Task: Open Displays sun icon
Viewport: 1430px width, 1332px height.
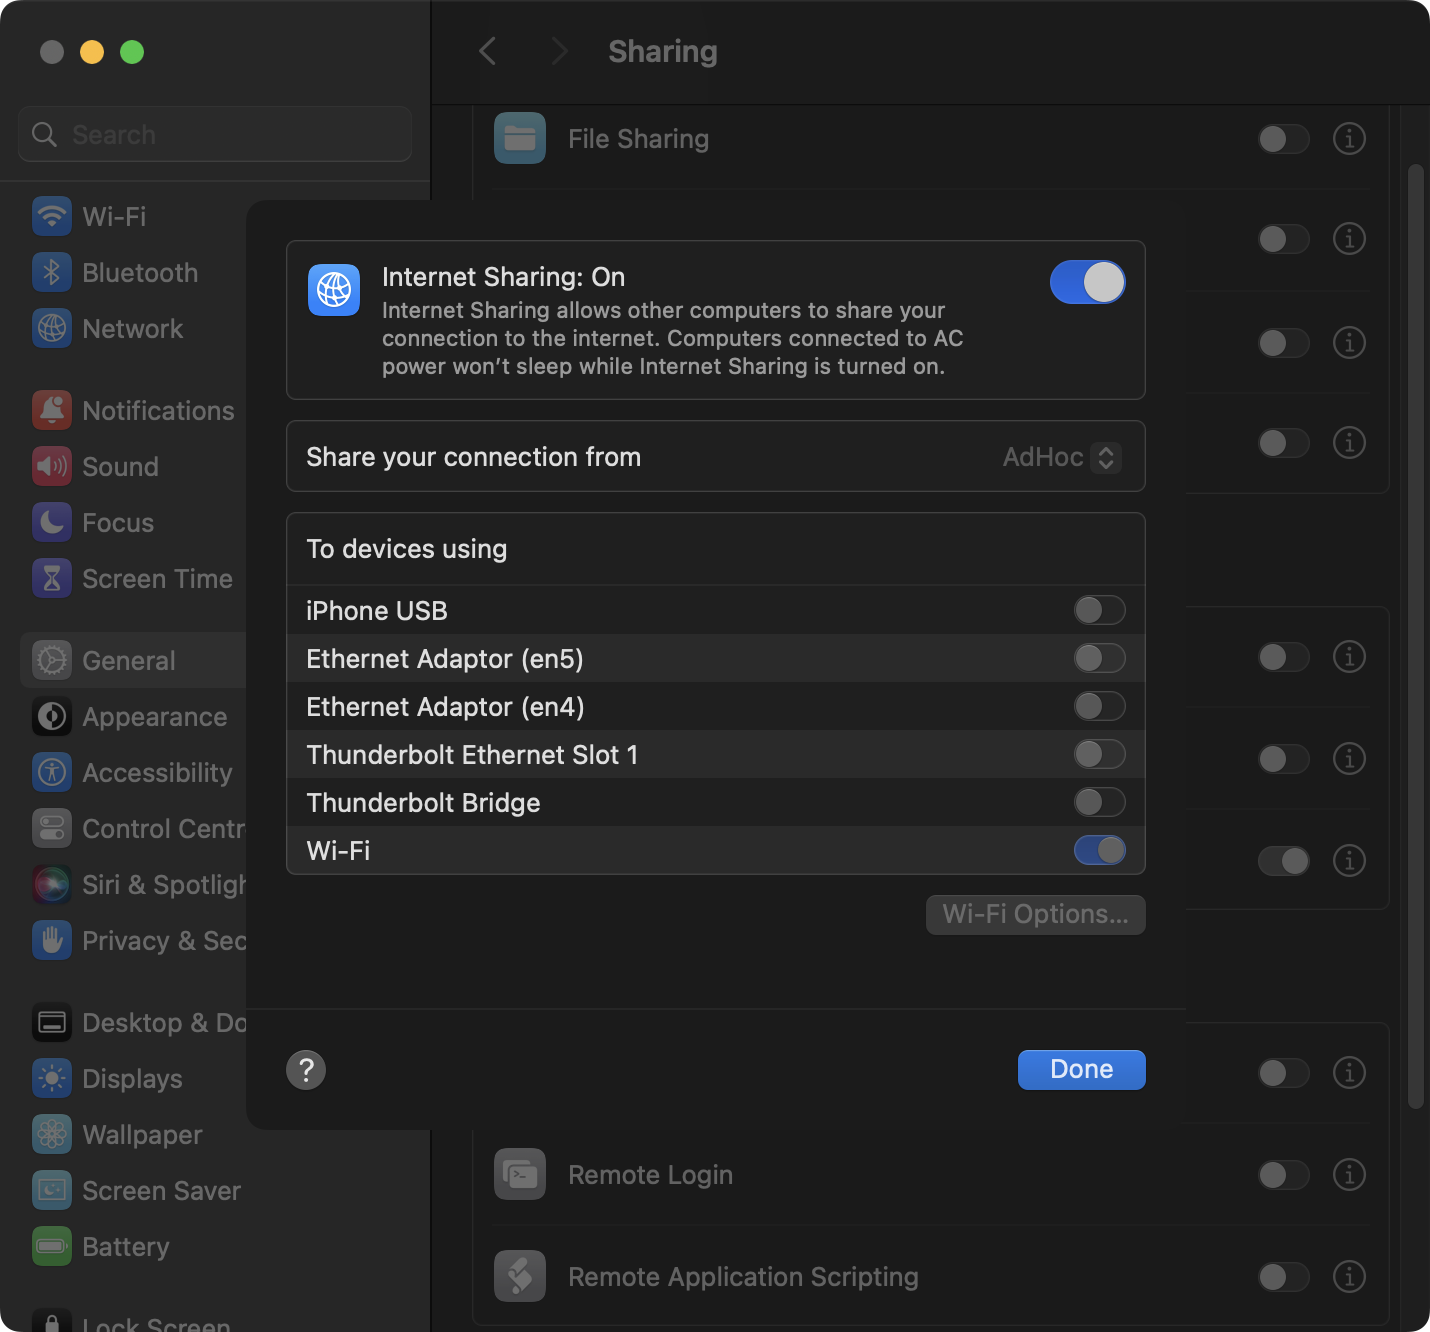Action: click(52, 1078)
